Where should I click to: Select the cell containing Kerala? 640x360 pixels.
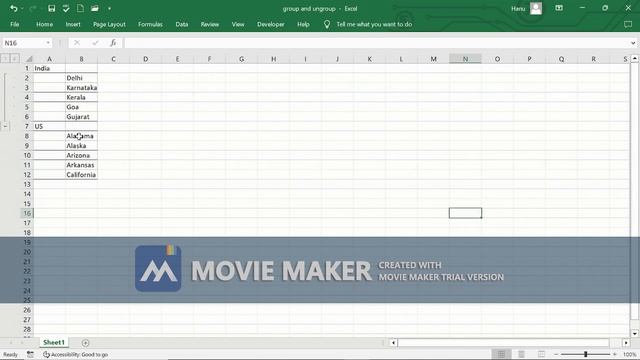81,97
